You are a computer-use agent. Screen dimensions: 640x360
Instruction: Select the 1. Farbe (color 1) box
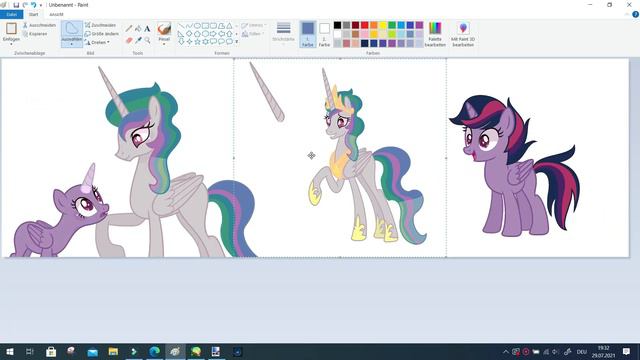coord(308,34)
